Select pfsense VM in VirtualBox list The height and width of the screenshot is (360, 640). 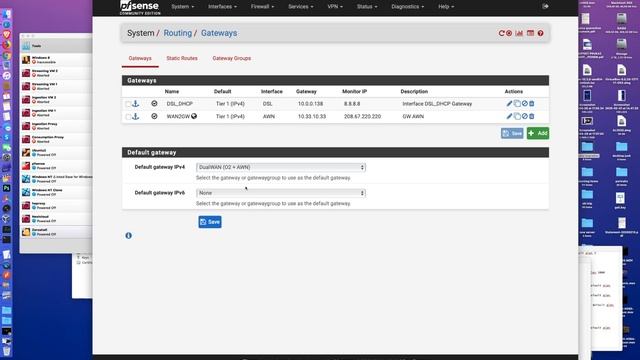[56, 166]
